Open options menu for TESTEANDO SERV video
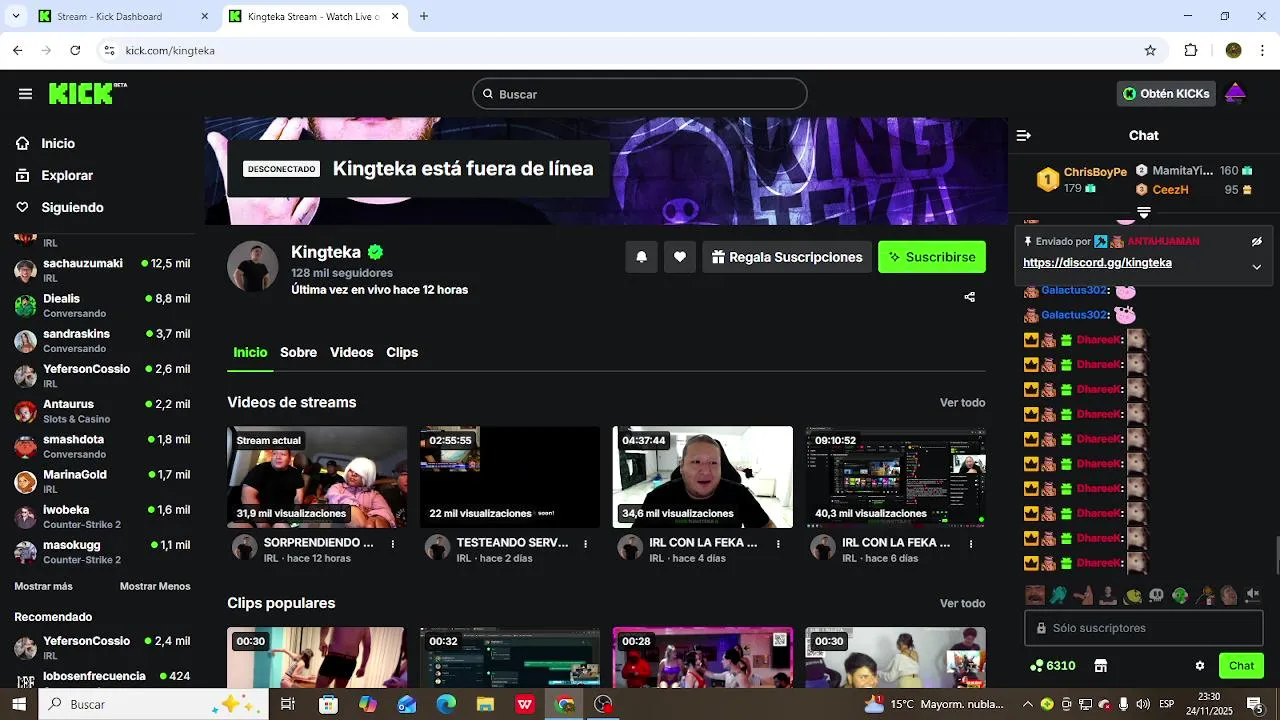Screen dimensions: 1280x720 [586, 544]
